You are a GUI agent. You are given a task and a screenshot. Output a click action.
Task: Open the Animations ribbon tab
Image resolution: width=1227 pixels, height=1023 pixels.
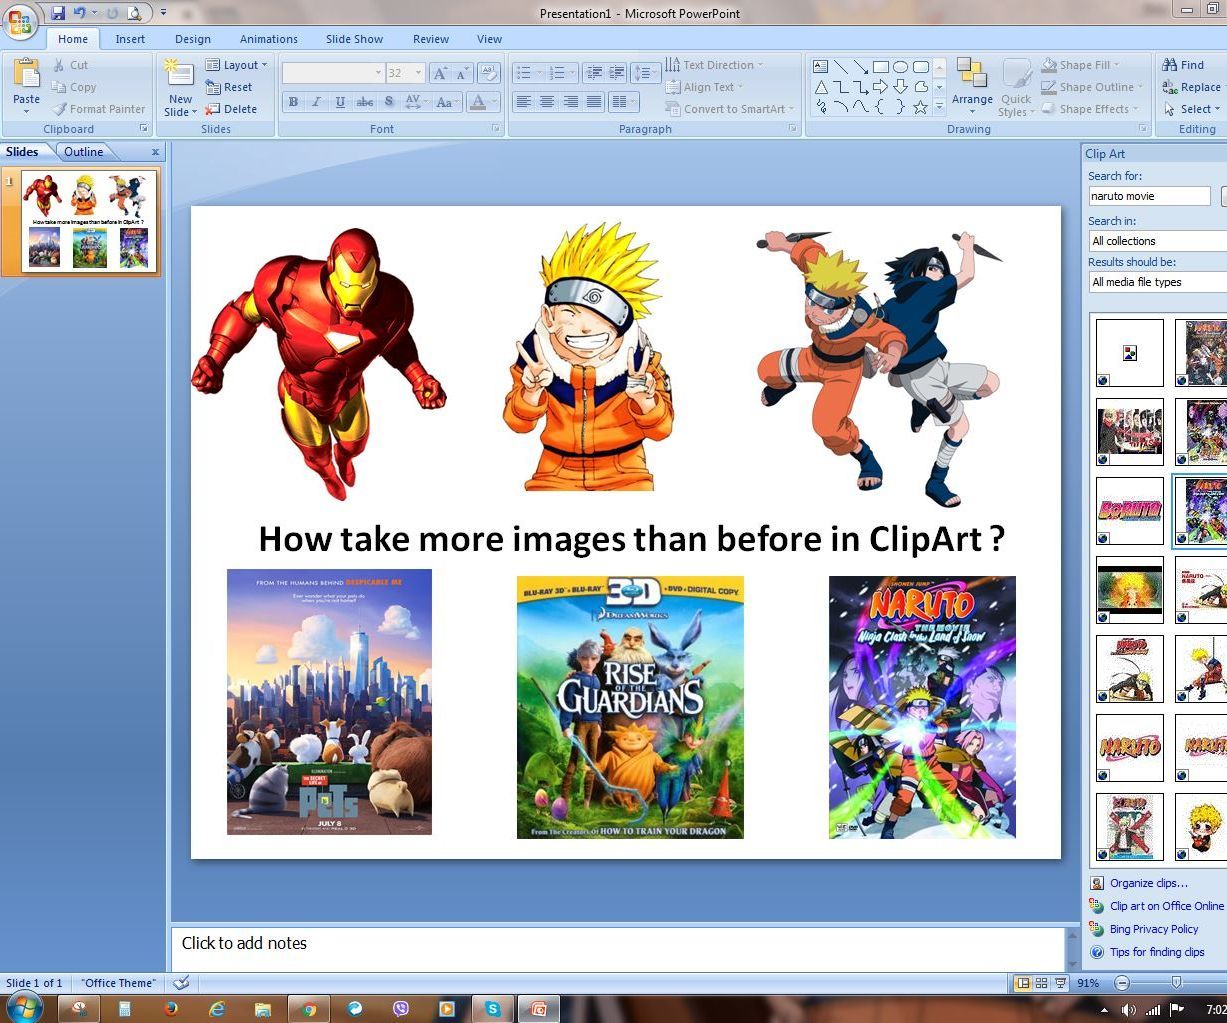(268, 39)
